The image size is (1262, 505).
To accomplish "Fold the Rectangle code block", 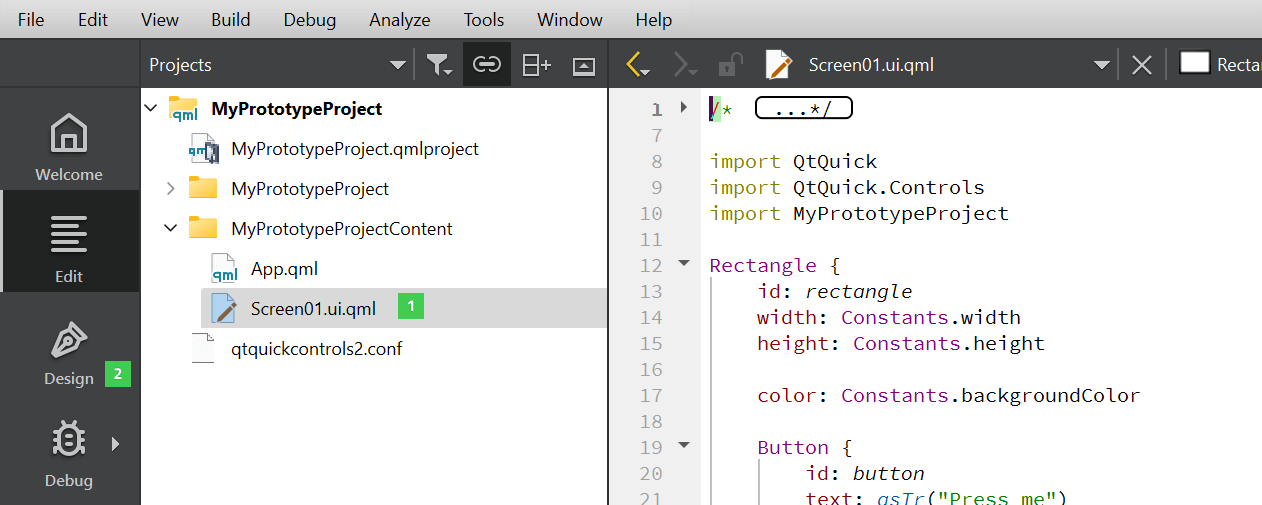I will click(684, 264).
